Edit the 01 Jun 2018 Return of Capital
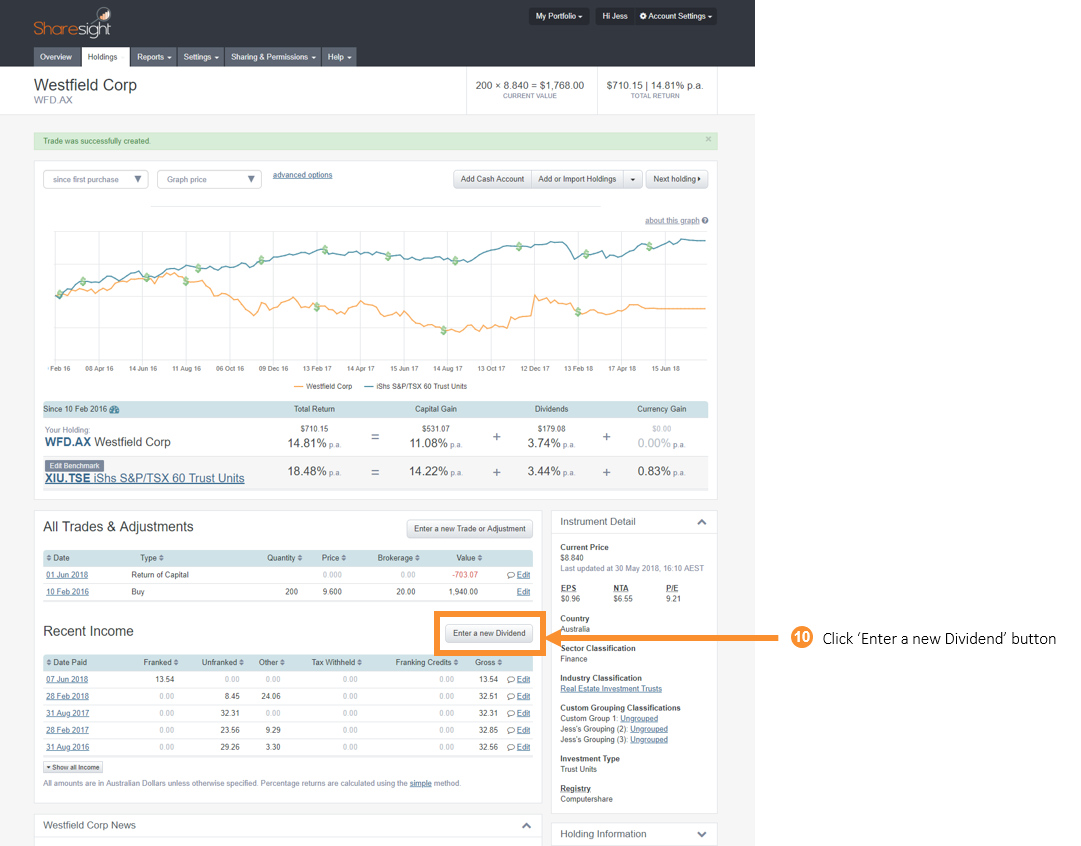Screen dimensions: 1081x846 click(x=523, y=575)
